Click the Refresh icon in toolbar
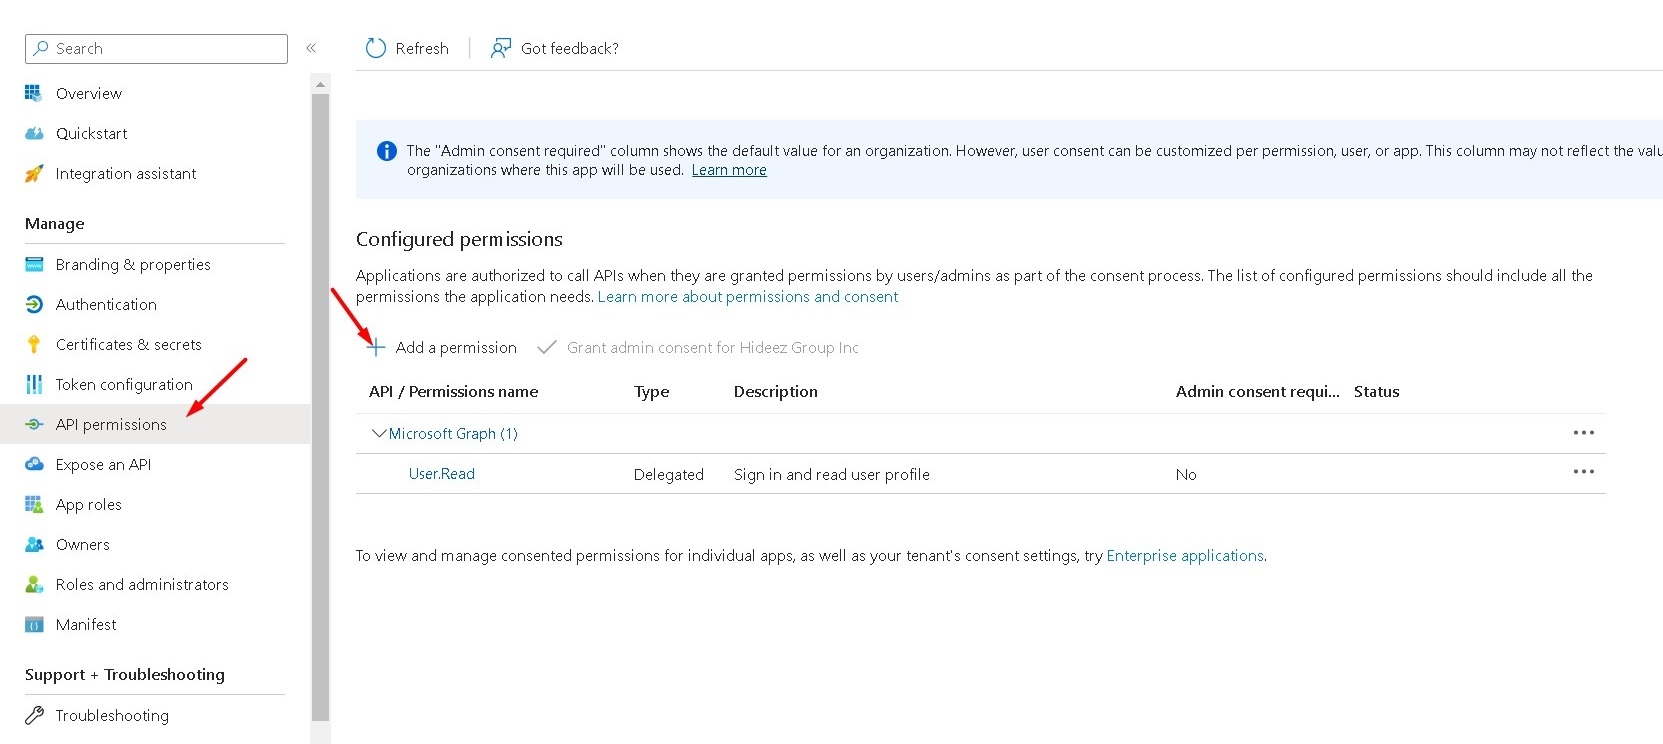The width and height of the screenshot is (1663, 744). click(376, 48)
